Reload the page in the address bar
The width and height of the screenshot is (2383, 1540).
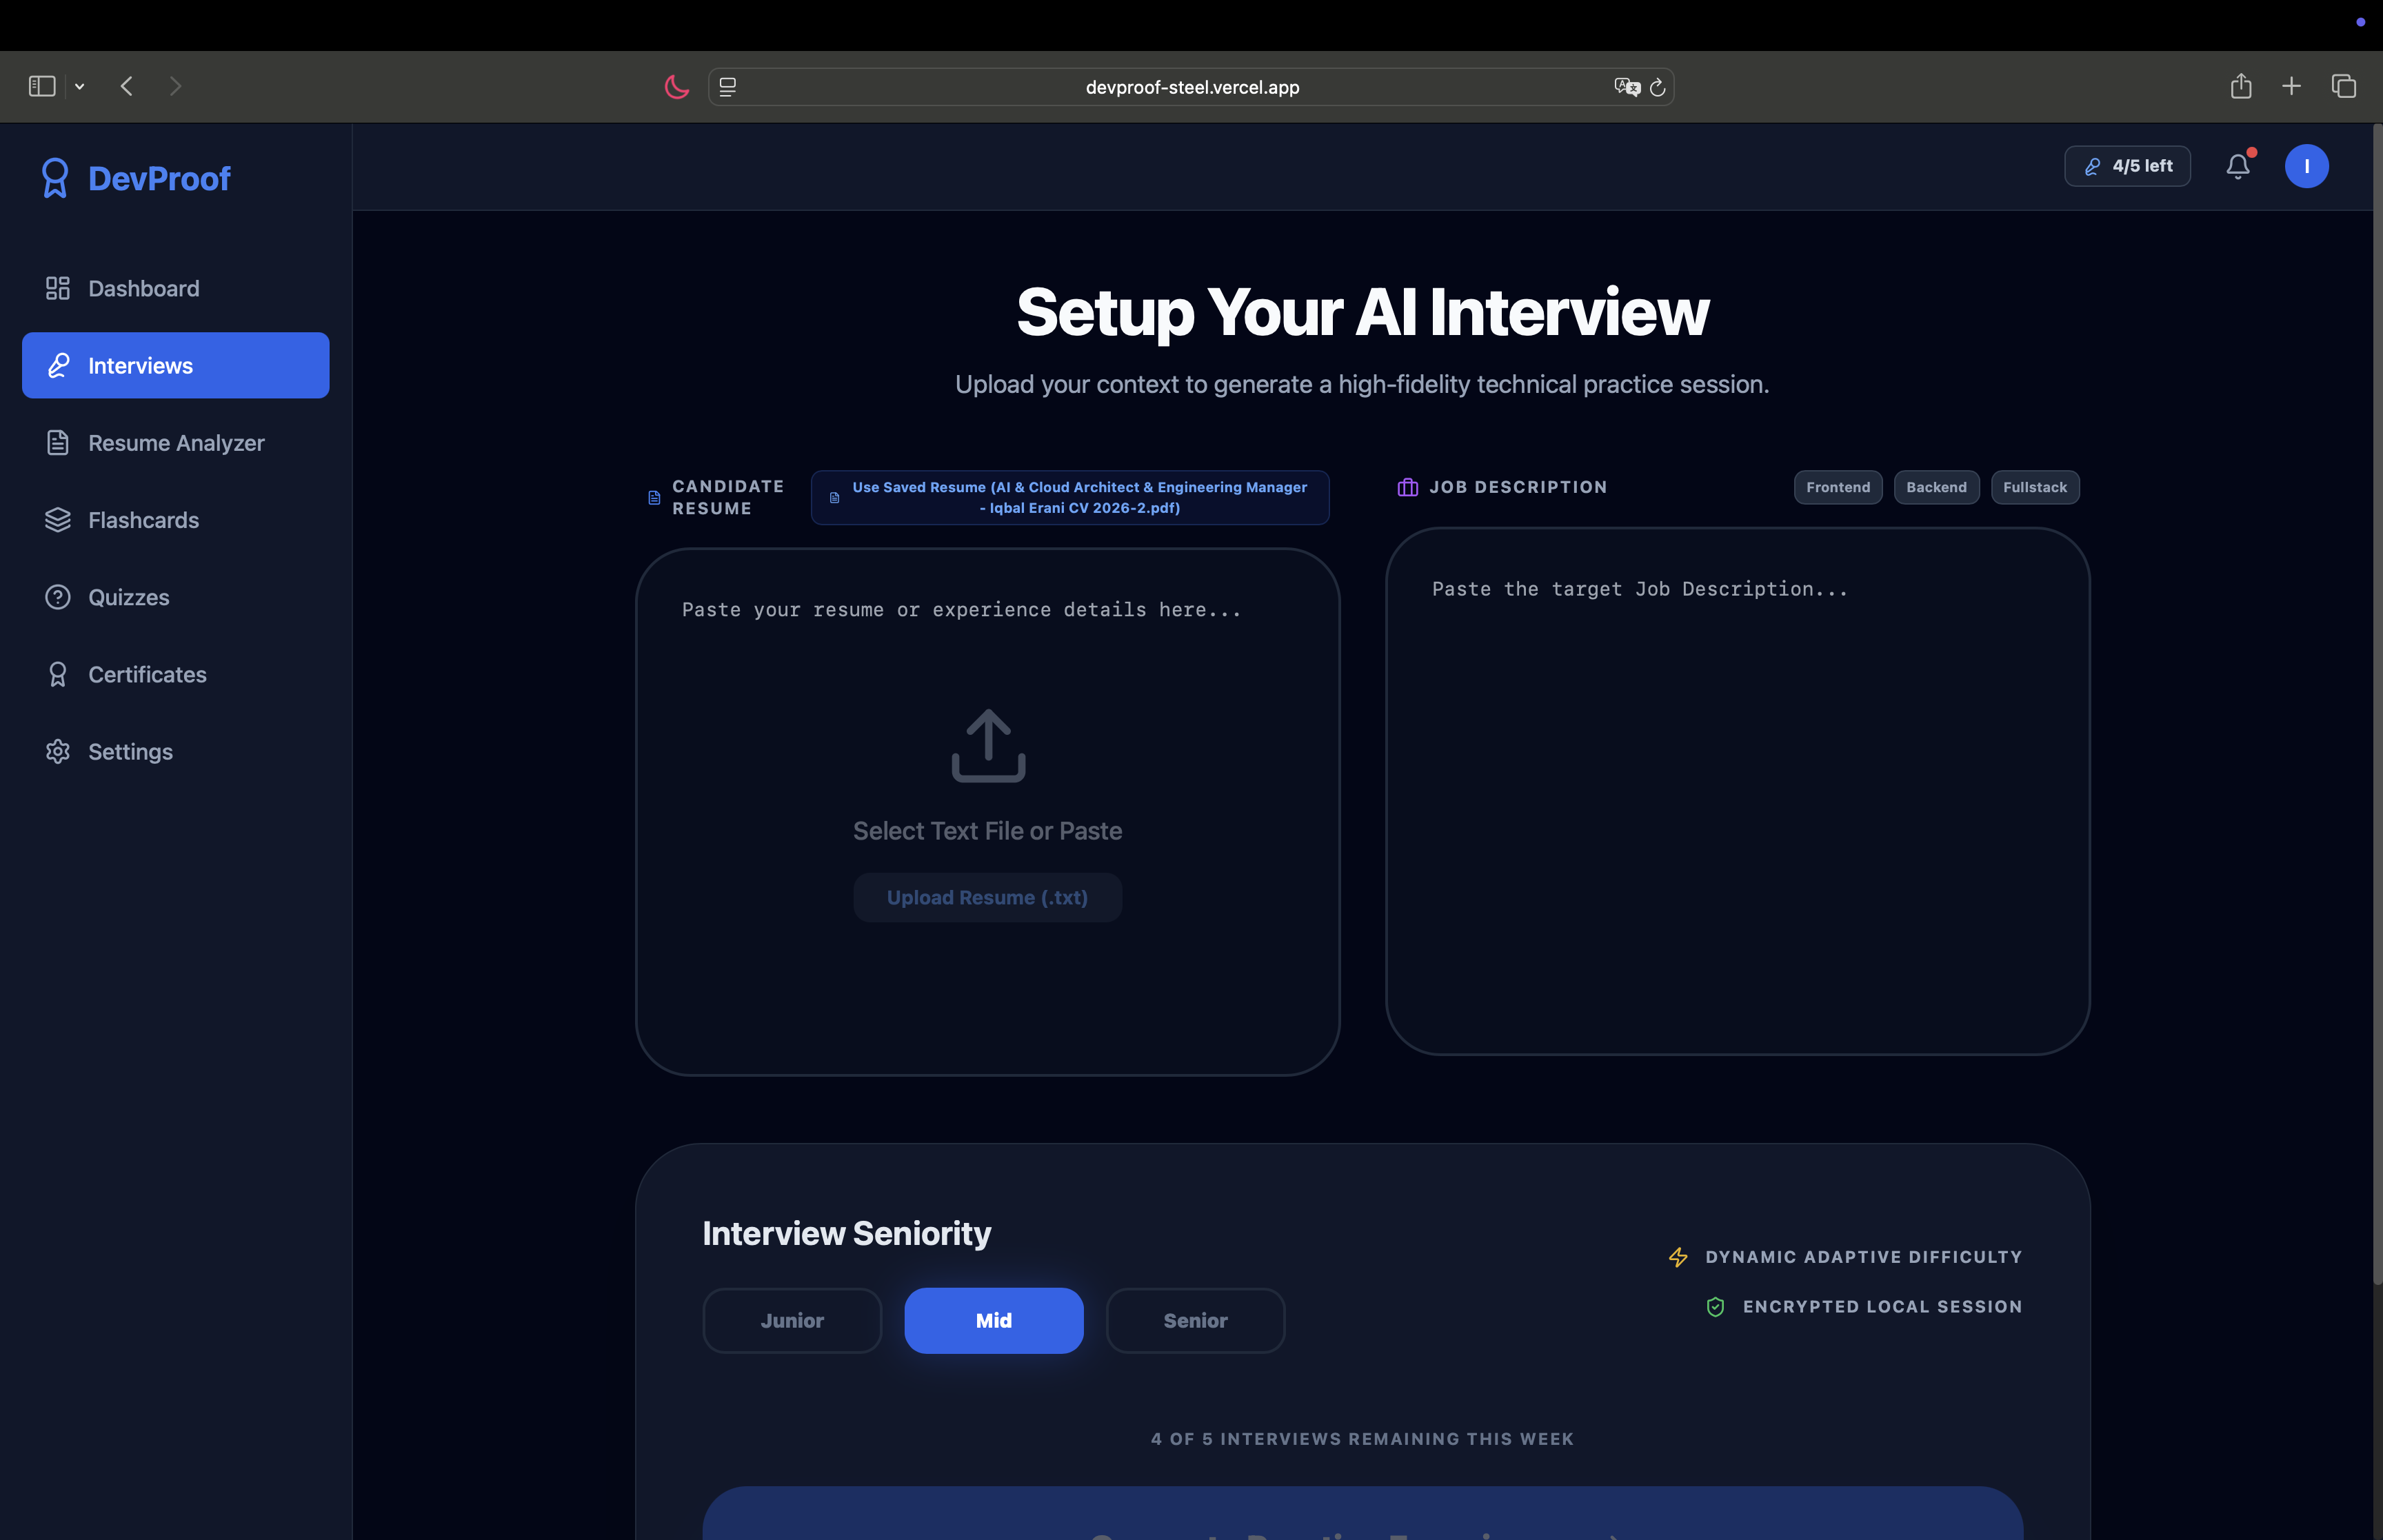pos(1657,88)
